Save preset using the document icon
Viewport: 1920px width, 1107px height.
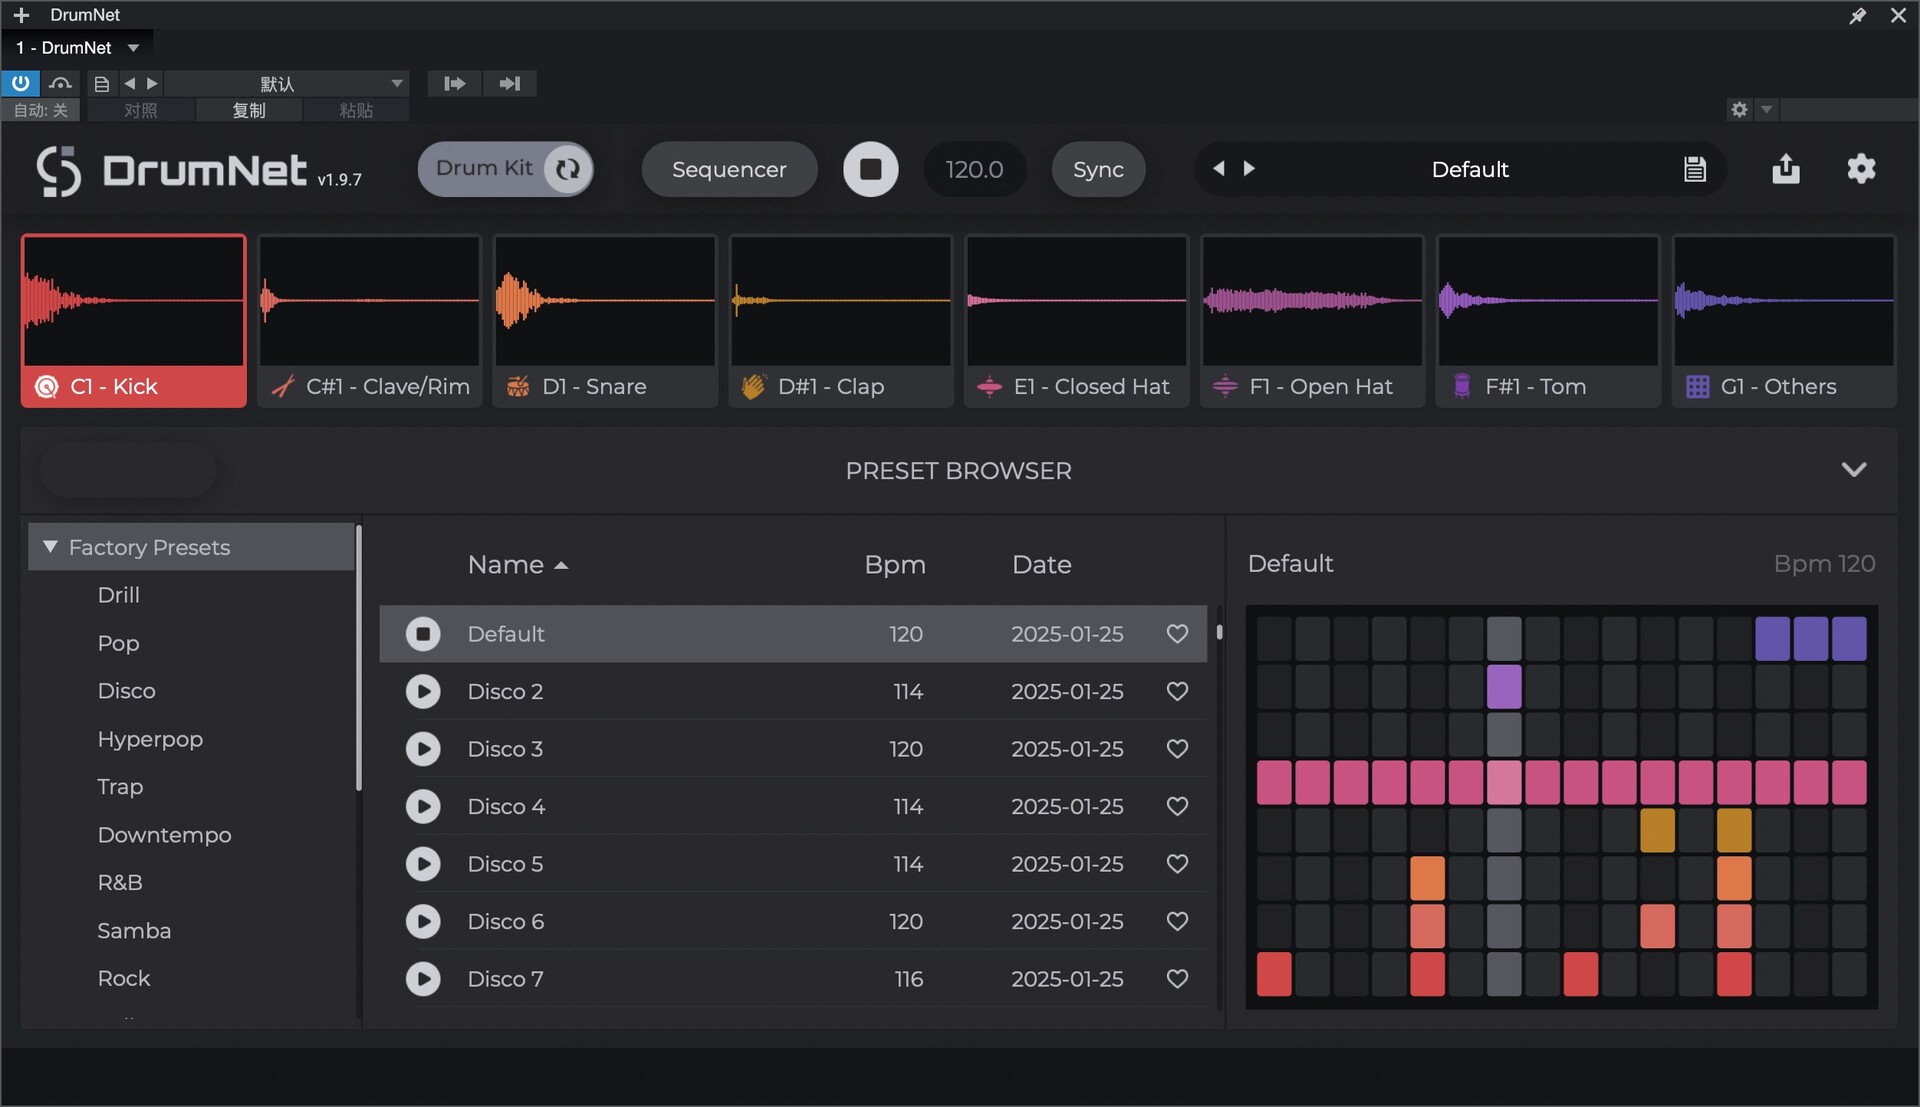tap(1694, 169)
